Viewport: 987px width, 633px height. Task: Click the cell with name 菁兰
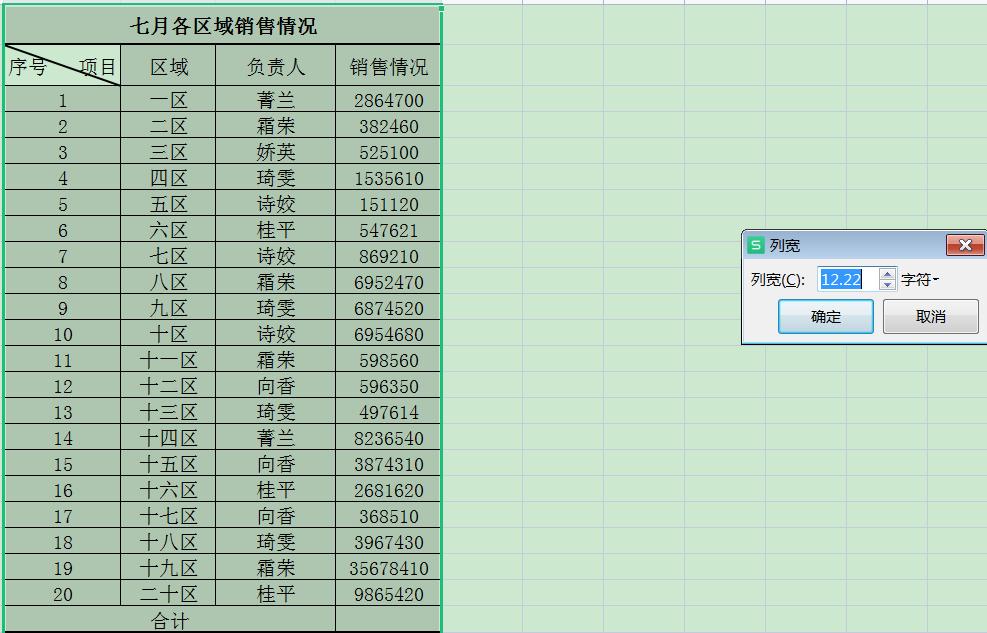[274, 100]
